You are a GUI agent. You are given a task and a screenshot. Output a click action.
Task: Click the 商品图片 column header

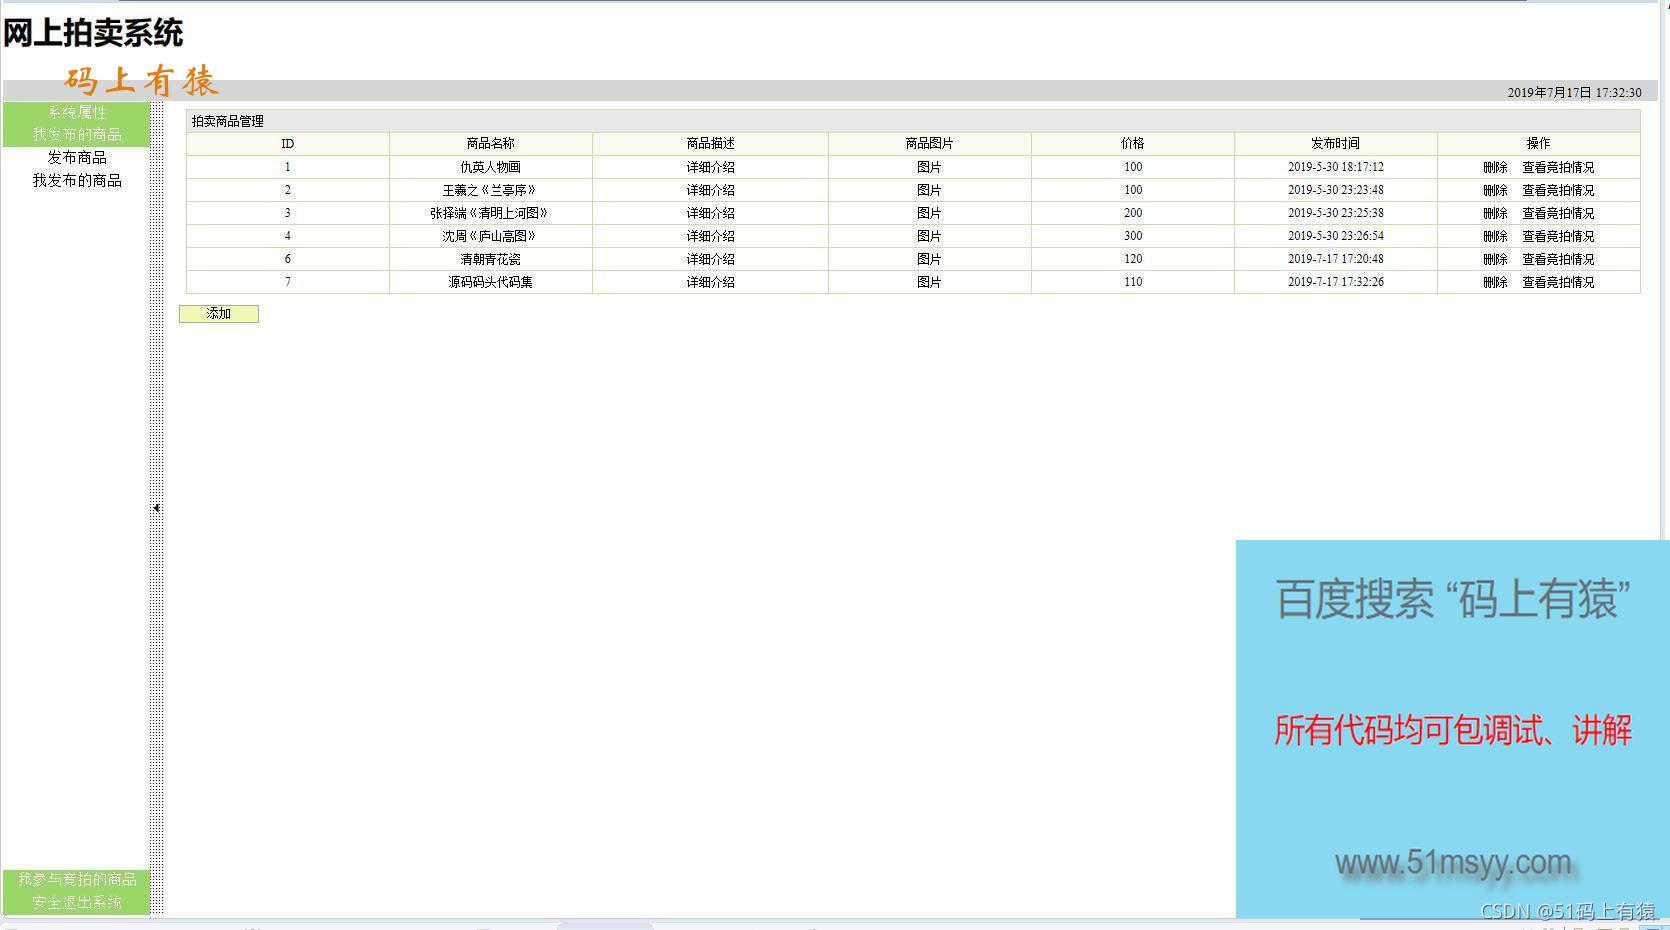929,144
